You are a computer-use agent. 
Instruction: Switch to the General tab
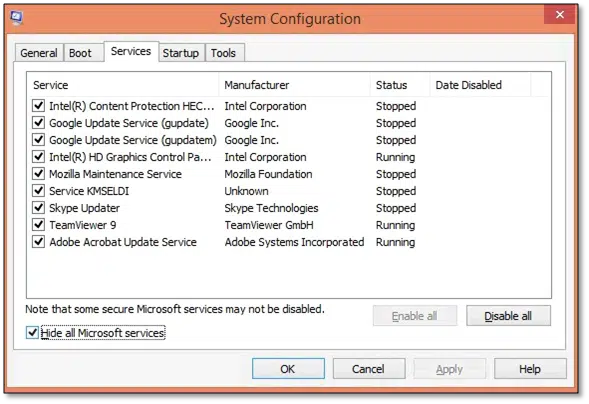[x=39, y=53]
